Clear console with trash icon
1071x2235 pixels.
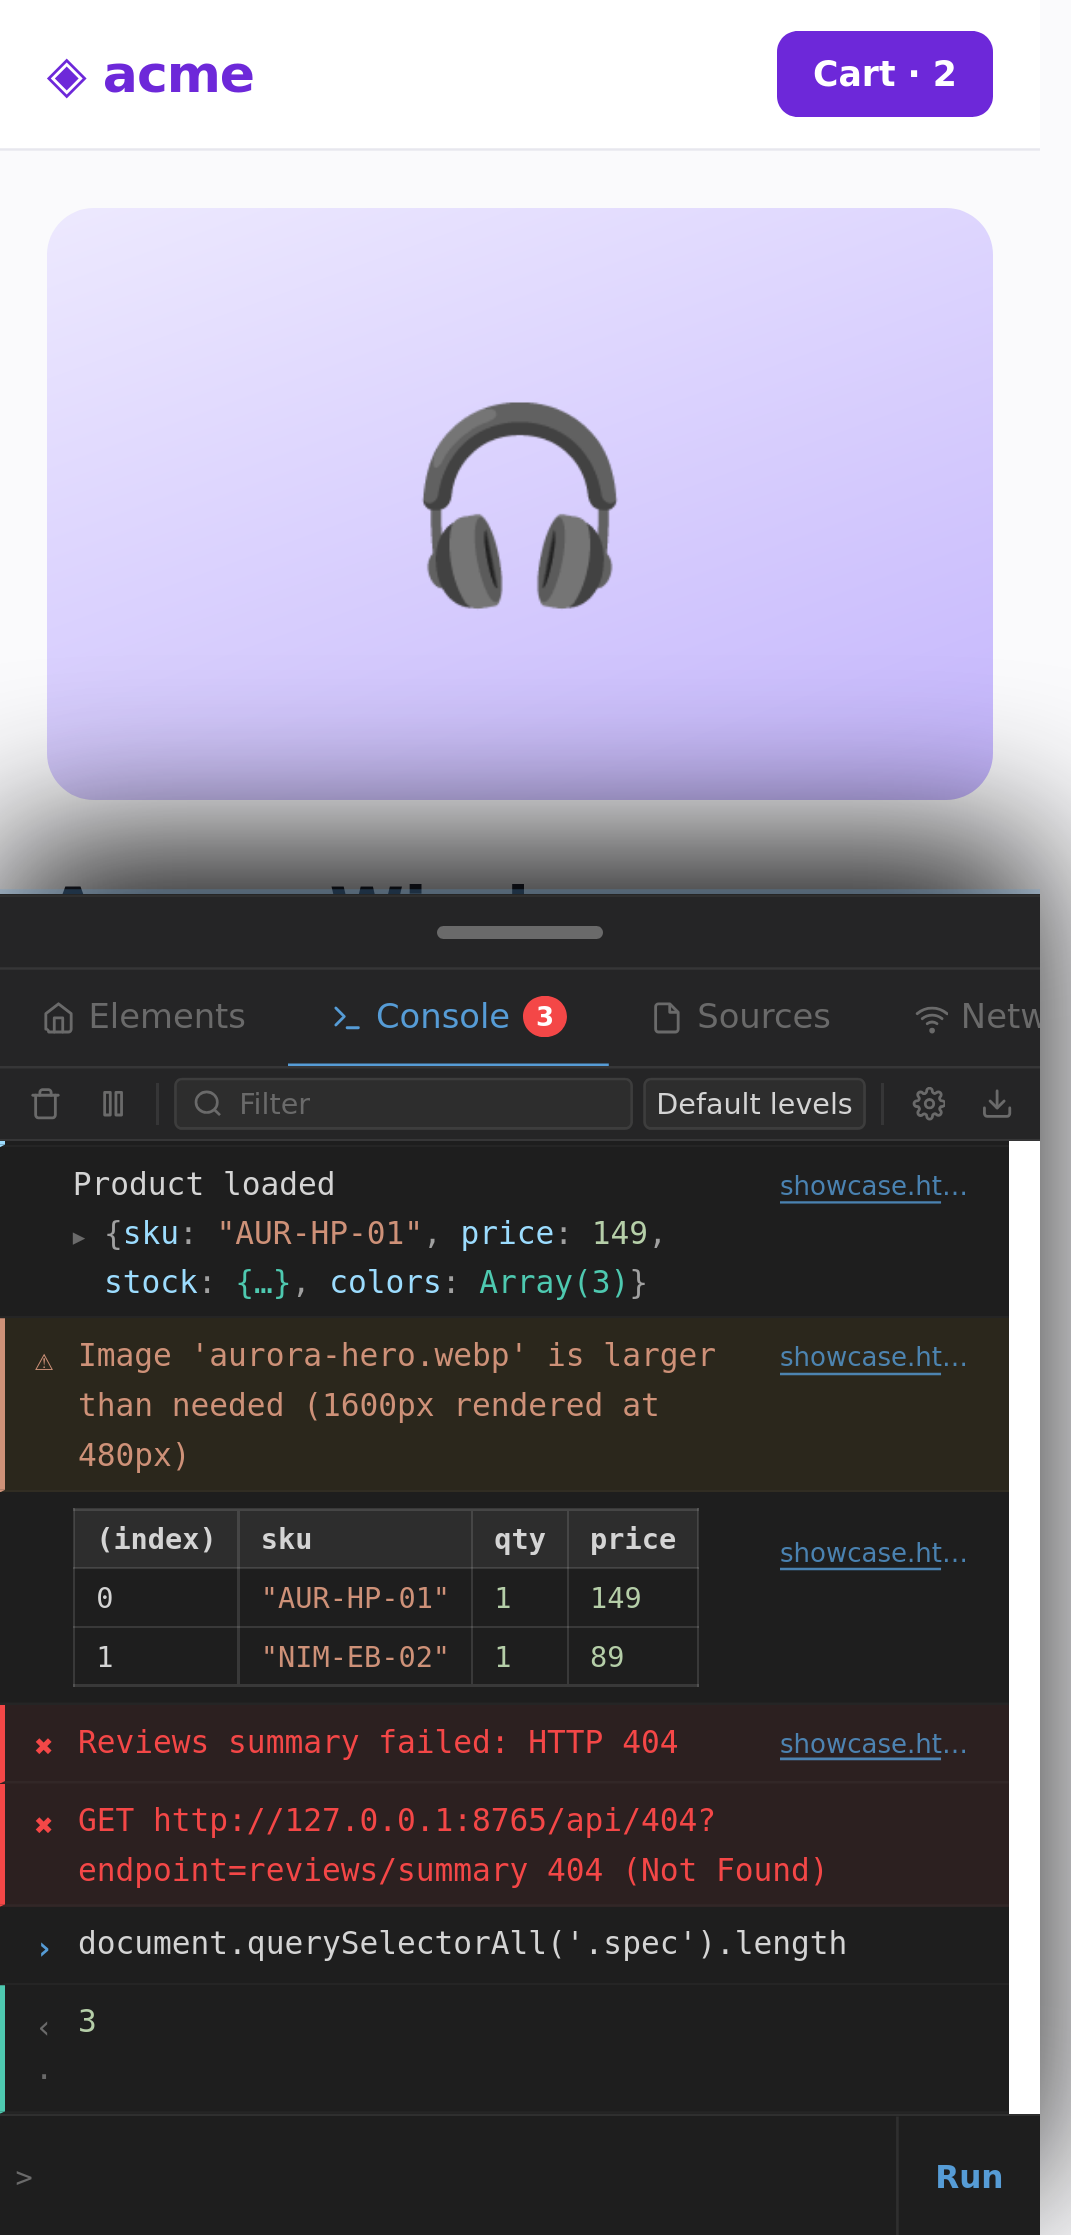click(x=46, y=1104)
